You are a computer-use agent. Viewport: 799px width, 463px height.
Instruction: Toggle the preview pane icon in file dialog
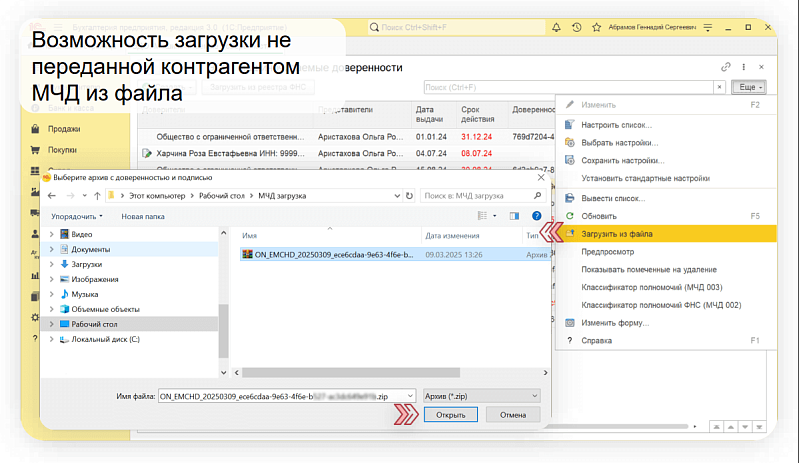click(514, 216)
